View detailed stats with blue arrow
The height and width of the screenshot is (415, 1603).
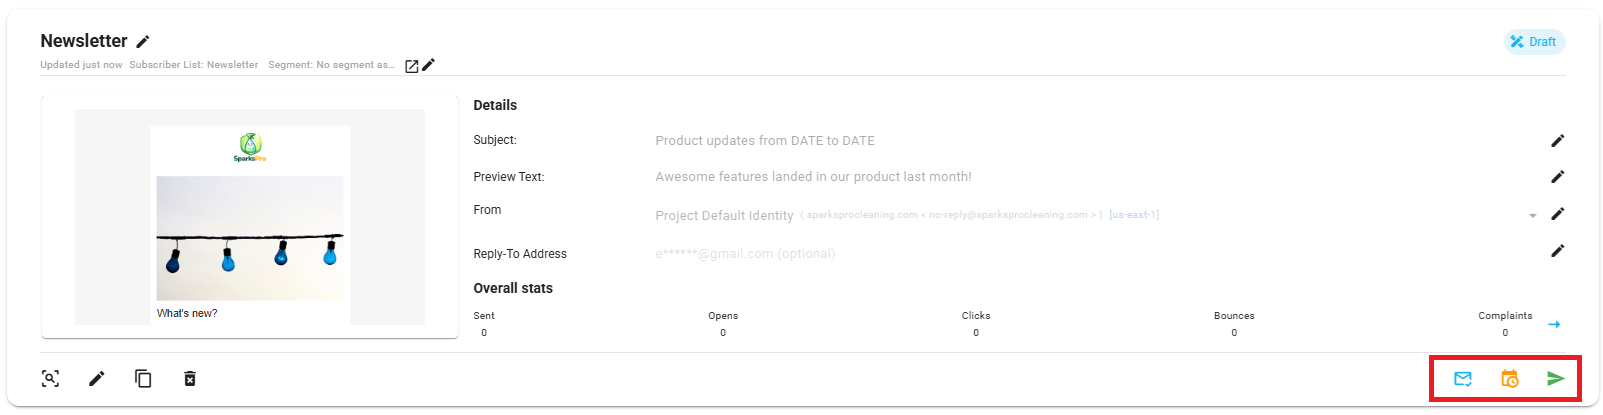click(1554, 324)
